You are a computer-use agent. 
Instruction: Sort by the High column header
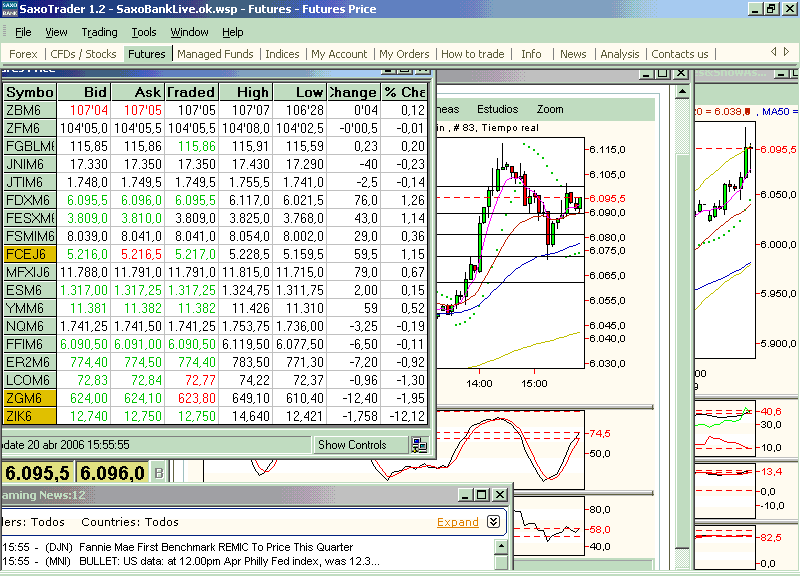click(245, 92)
